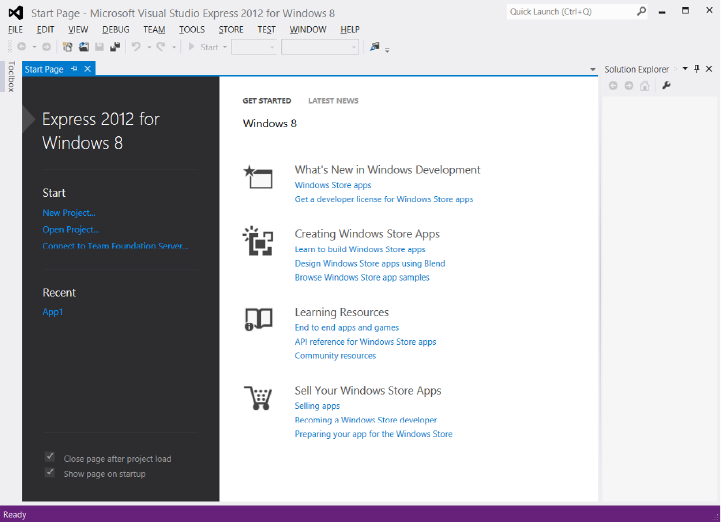Click Solution Explorer Back icon
Viewport: 721px width, 522px height.
click(613, 86)
